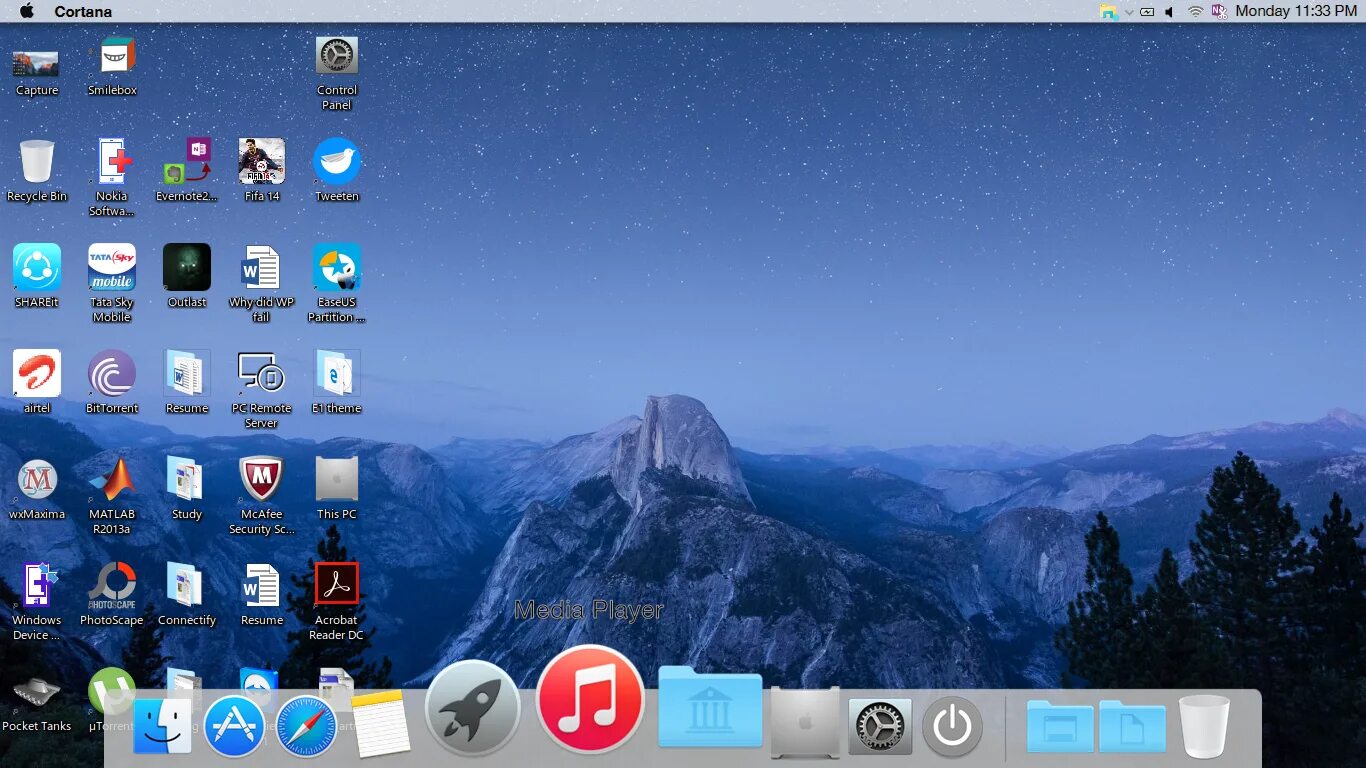This screenshot has height=768, width=1366.
Task: Expand the hidden tray icons chevron
Action: (x=1129, y=12)
